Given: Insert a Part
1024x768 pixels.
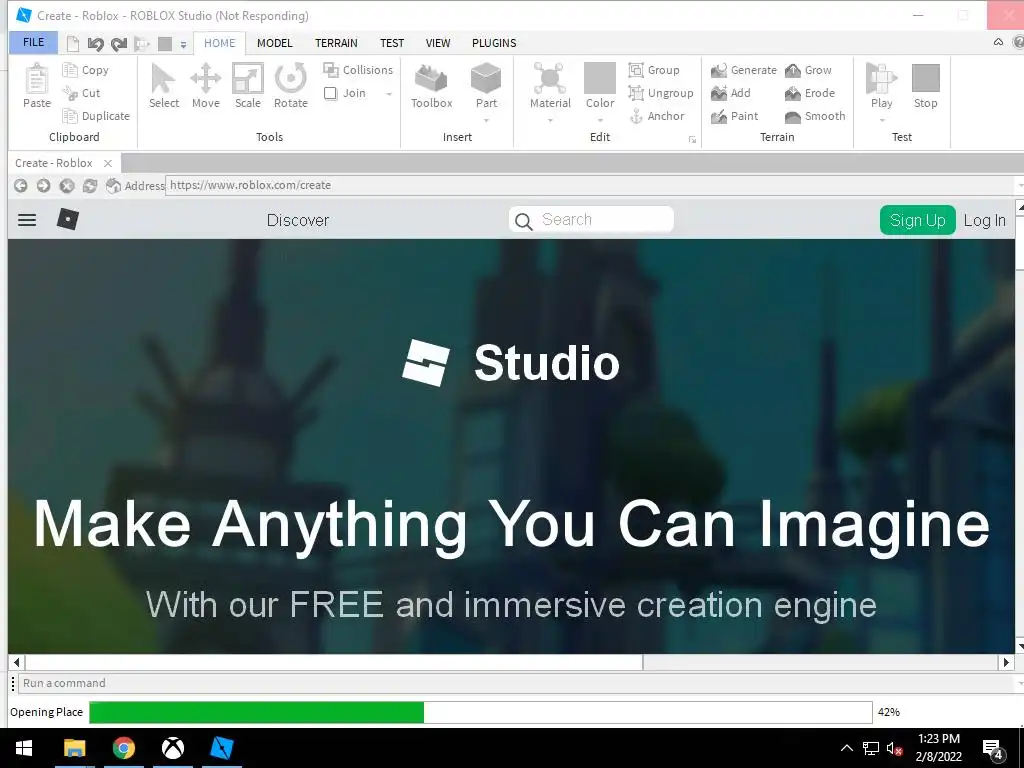Looking at the screenshot, I should click(x=486, y=80).
